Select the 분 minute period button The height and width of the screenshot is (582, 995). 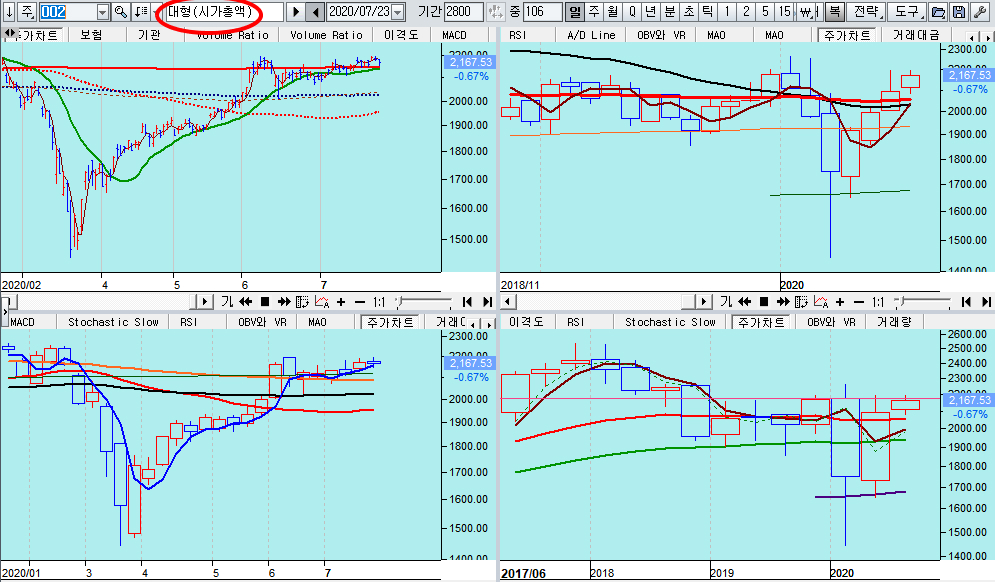(x=669, y=11)
